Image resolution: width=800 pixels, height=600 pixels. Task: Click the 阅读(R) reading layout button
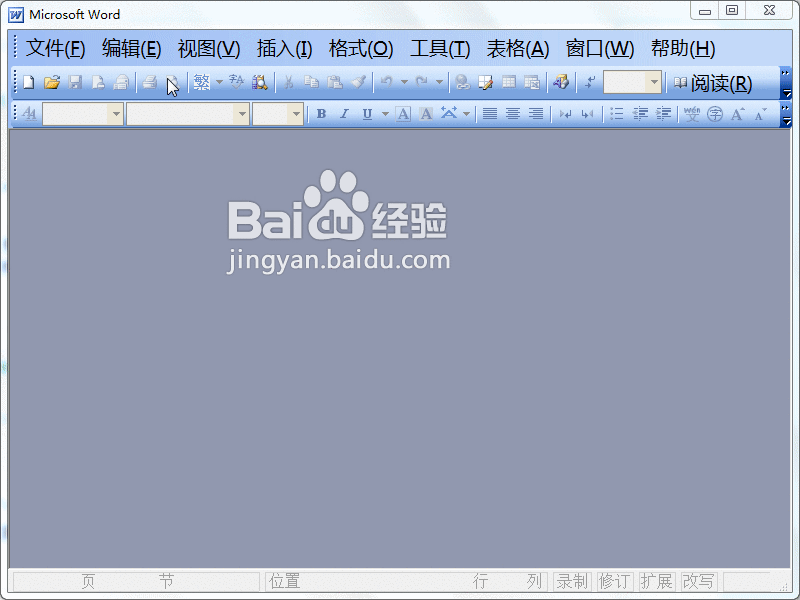[x=713, y=83]
